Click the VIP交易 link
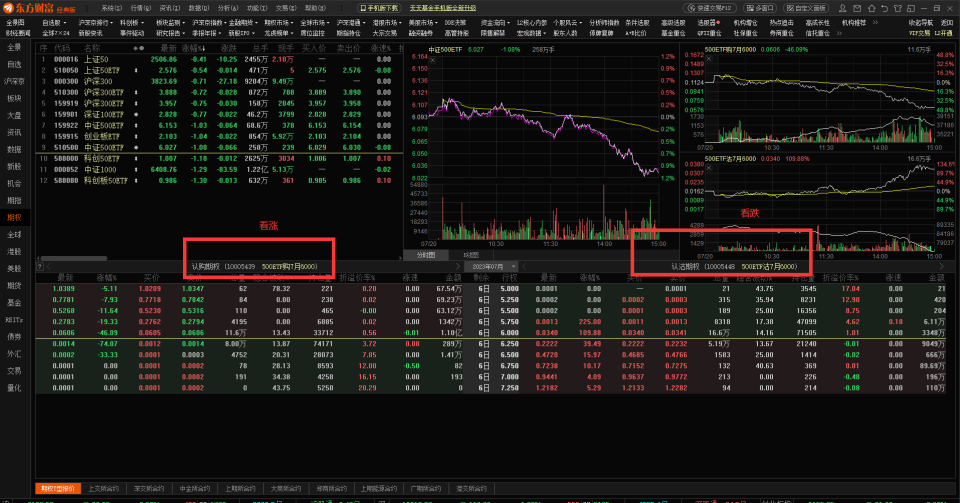 pyautogui.click(x=920, y=33)
